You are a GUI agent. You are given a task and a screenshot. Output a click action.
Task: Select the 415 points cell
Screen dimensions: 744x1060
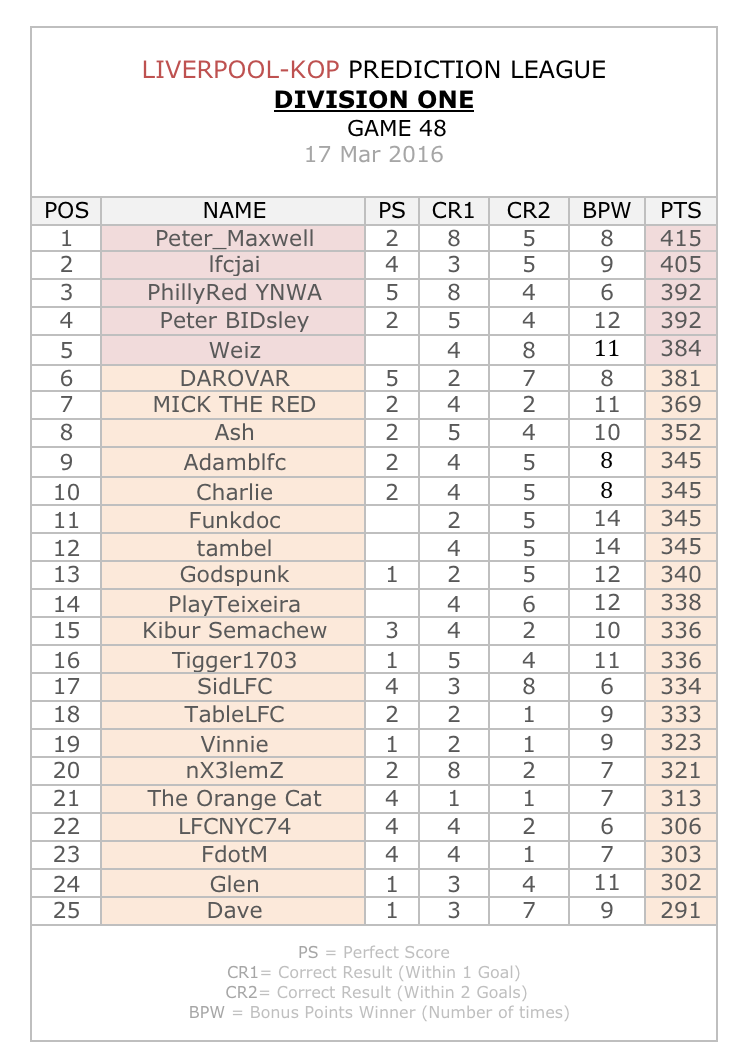(x=680, y=238)
